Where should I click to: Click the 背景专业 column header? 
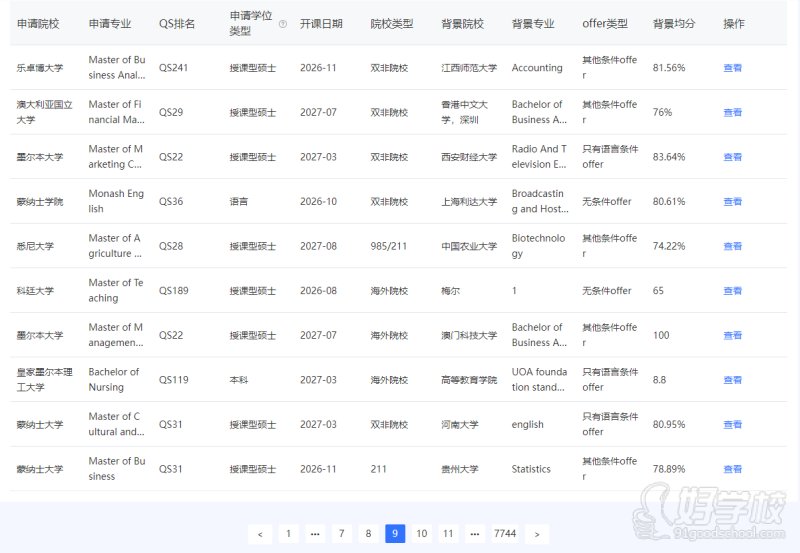pyautogui.click(x=533, y=24)
